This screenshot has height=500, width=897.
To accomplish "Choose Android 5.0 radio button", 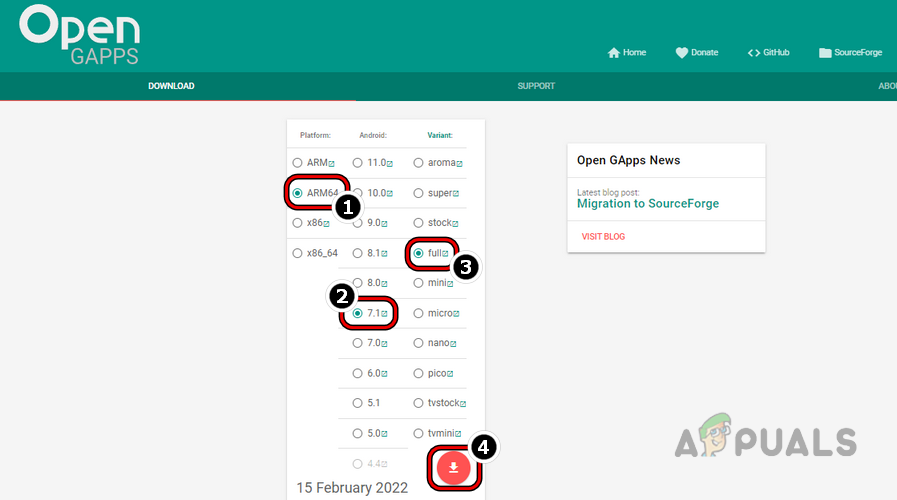I will pos(358,434).
